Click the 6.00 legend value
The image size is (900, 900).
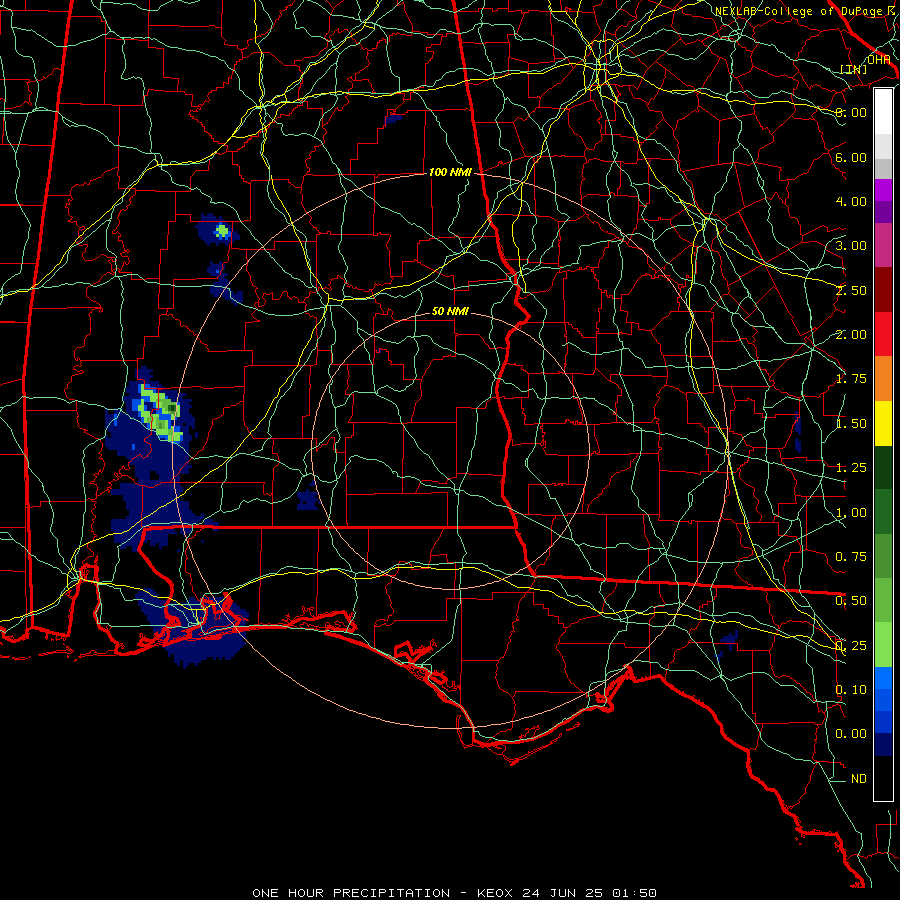pyautogui.click(x=851, y=157)
